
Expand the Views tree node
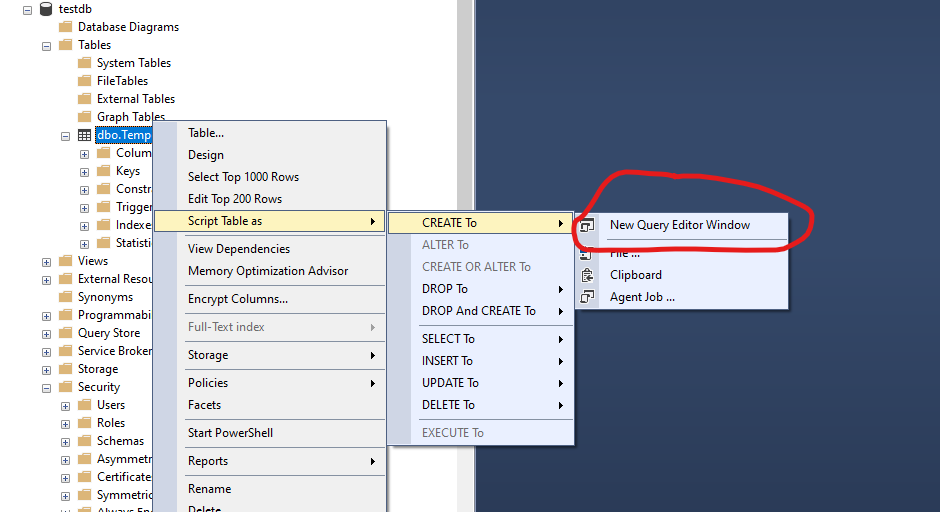[x=46, y=261]
